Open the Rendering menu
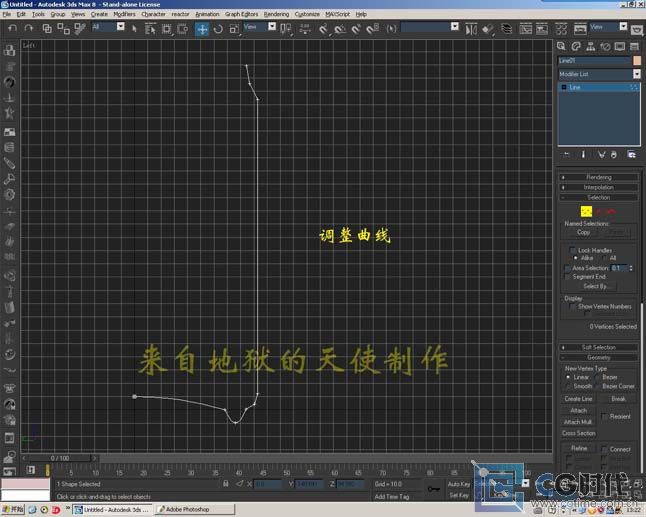This screenshot has height=517, width=646. pyautogui.click(x=276, y=14)
